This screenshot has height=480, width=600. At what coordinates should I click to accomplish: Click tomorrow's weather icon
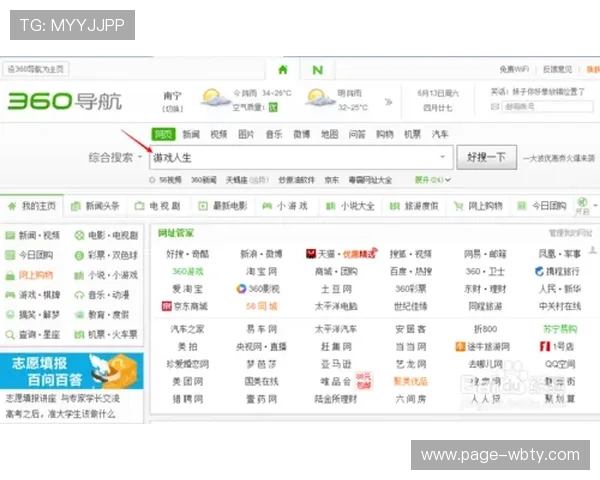pyautogui.click(x=318, y=98)
